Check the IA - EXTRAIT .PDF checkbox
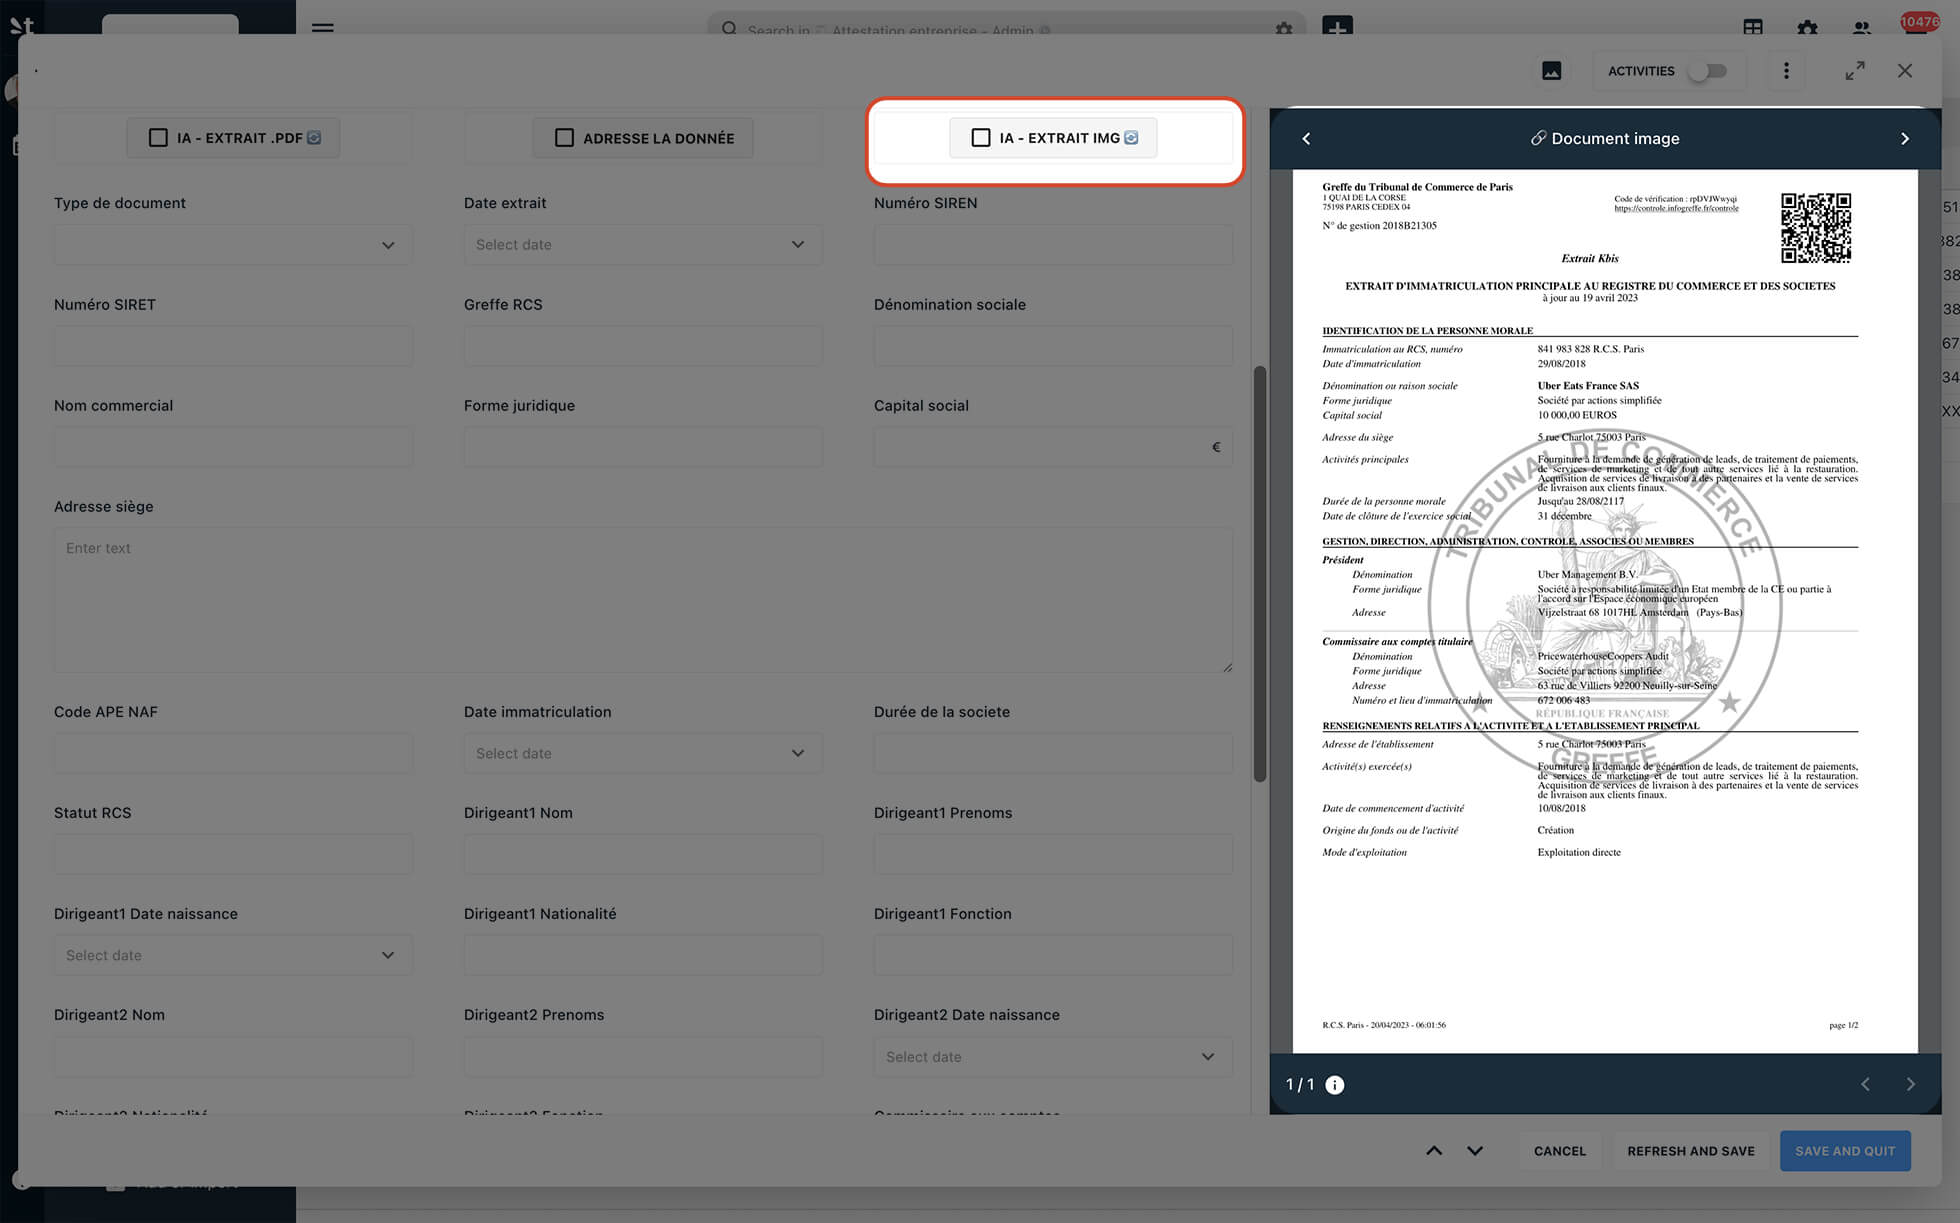1960x1223 pixels. click(x=158, y=138)
